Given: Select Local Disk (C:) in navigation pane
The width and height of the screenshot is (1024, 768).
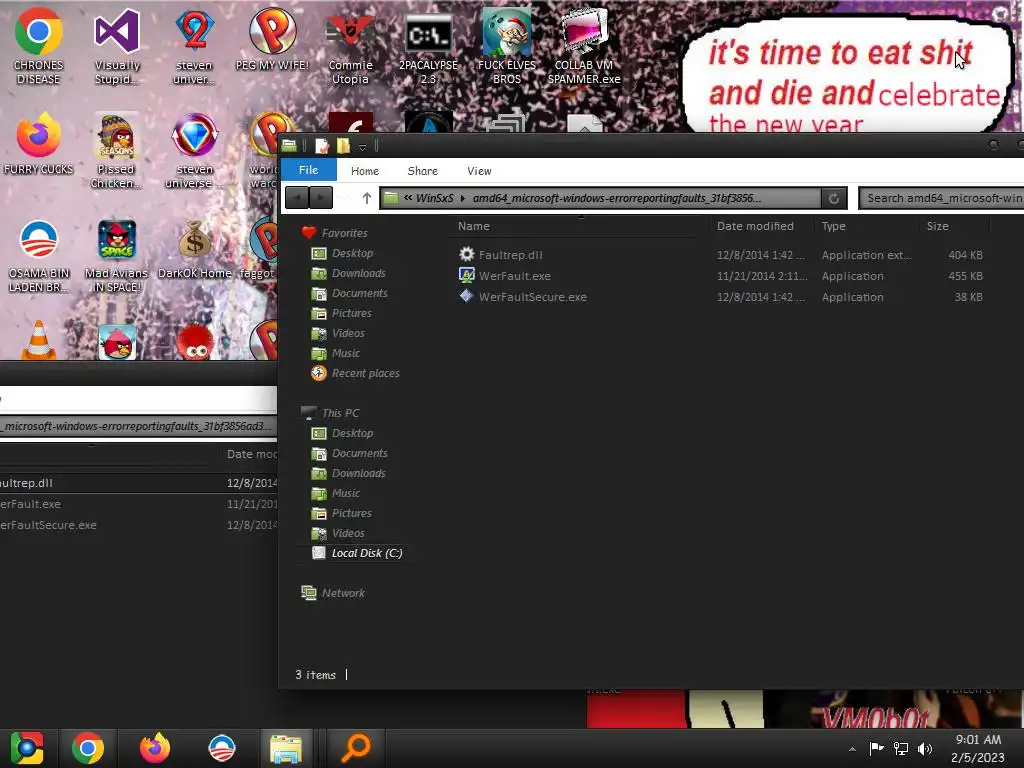Looking at the screenshot, I should point(366,553).
